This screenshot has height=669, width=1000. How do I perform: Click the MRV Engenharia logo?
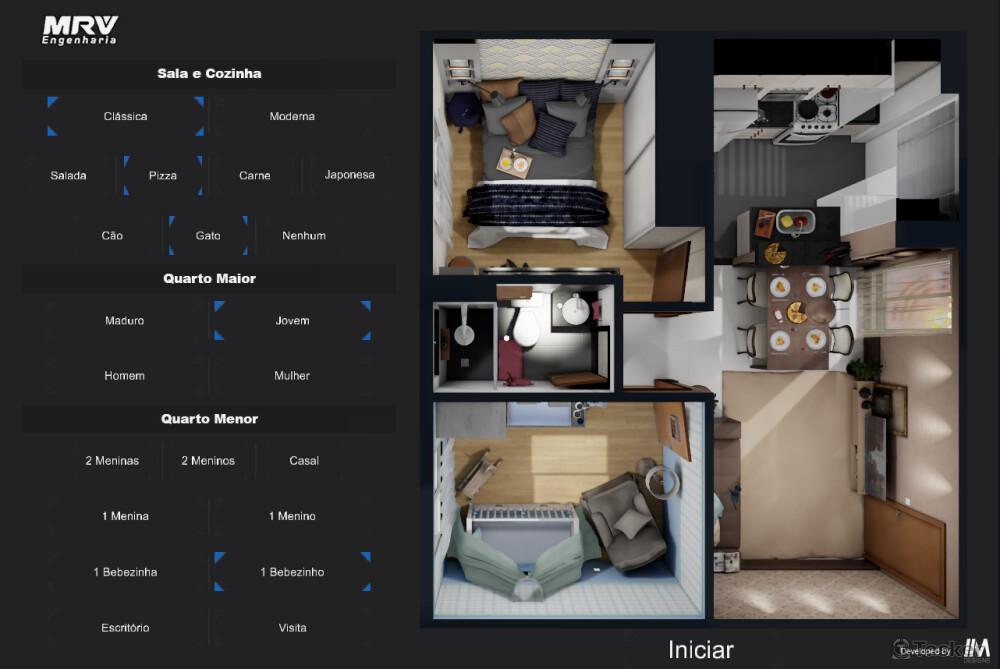80,29
